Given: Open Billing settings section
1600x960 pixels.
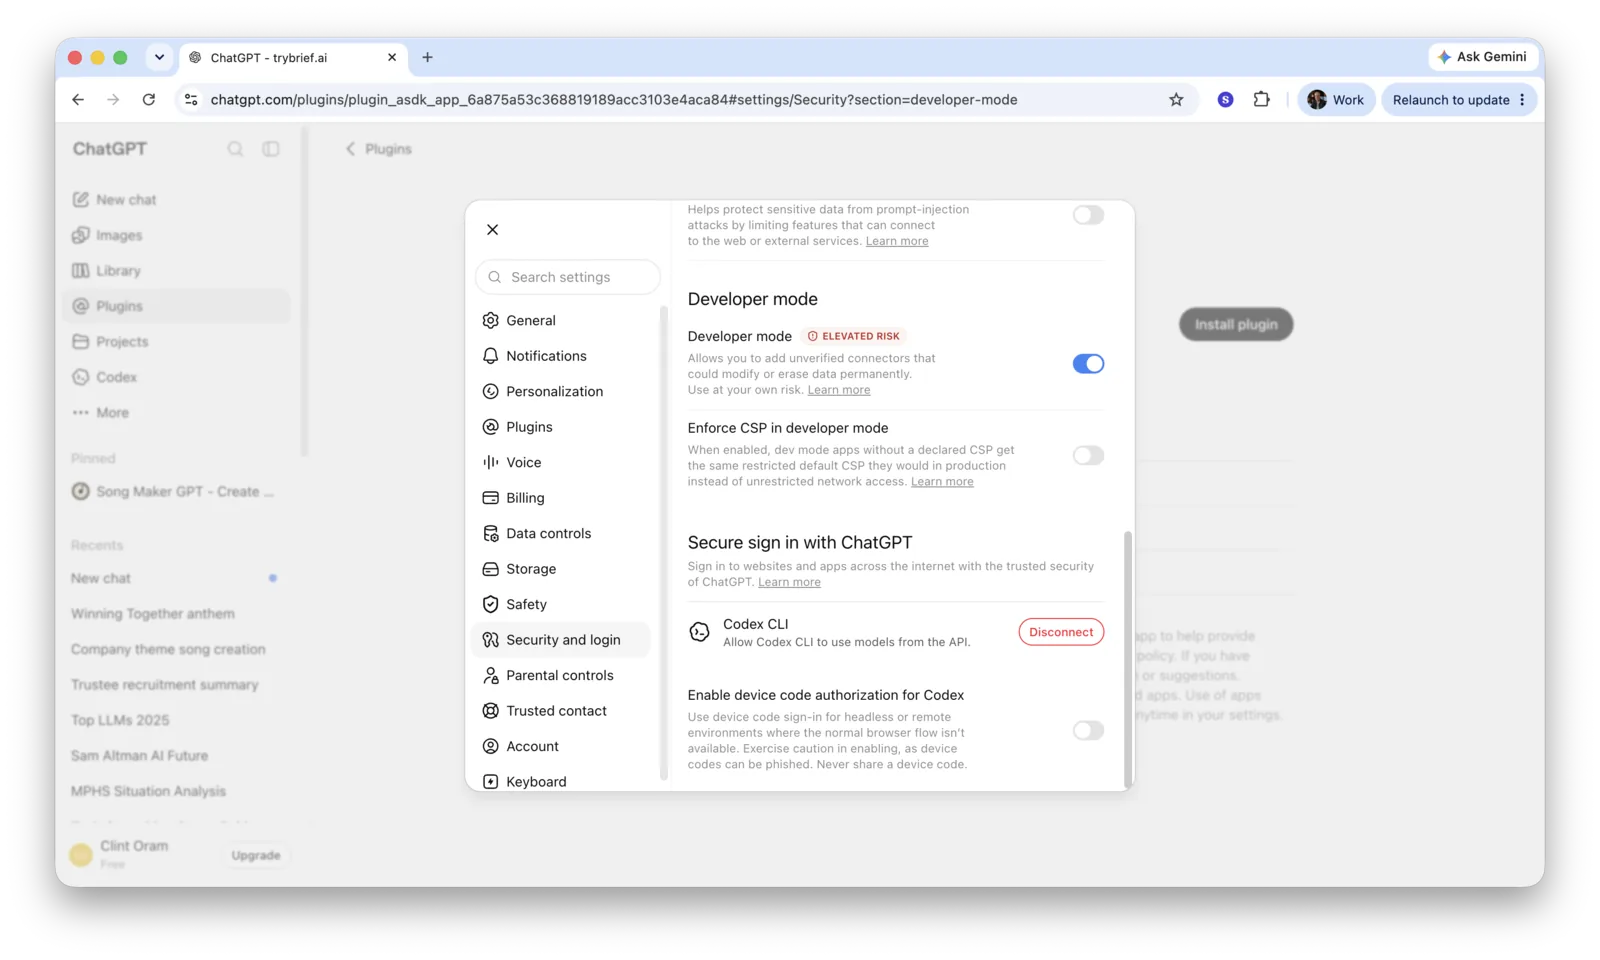Looking at the screenshot, I should click(561, 498).
